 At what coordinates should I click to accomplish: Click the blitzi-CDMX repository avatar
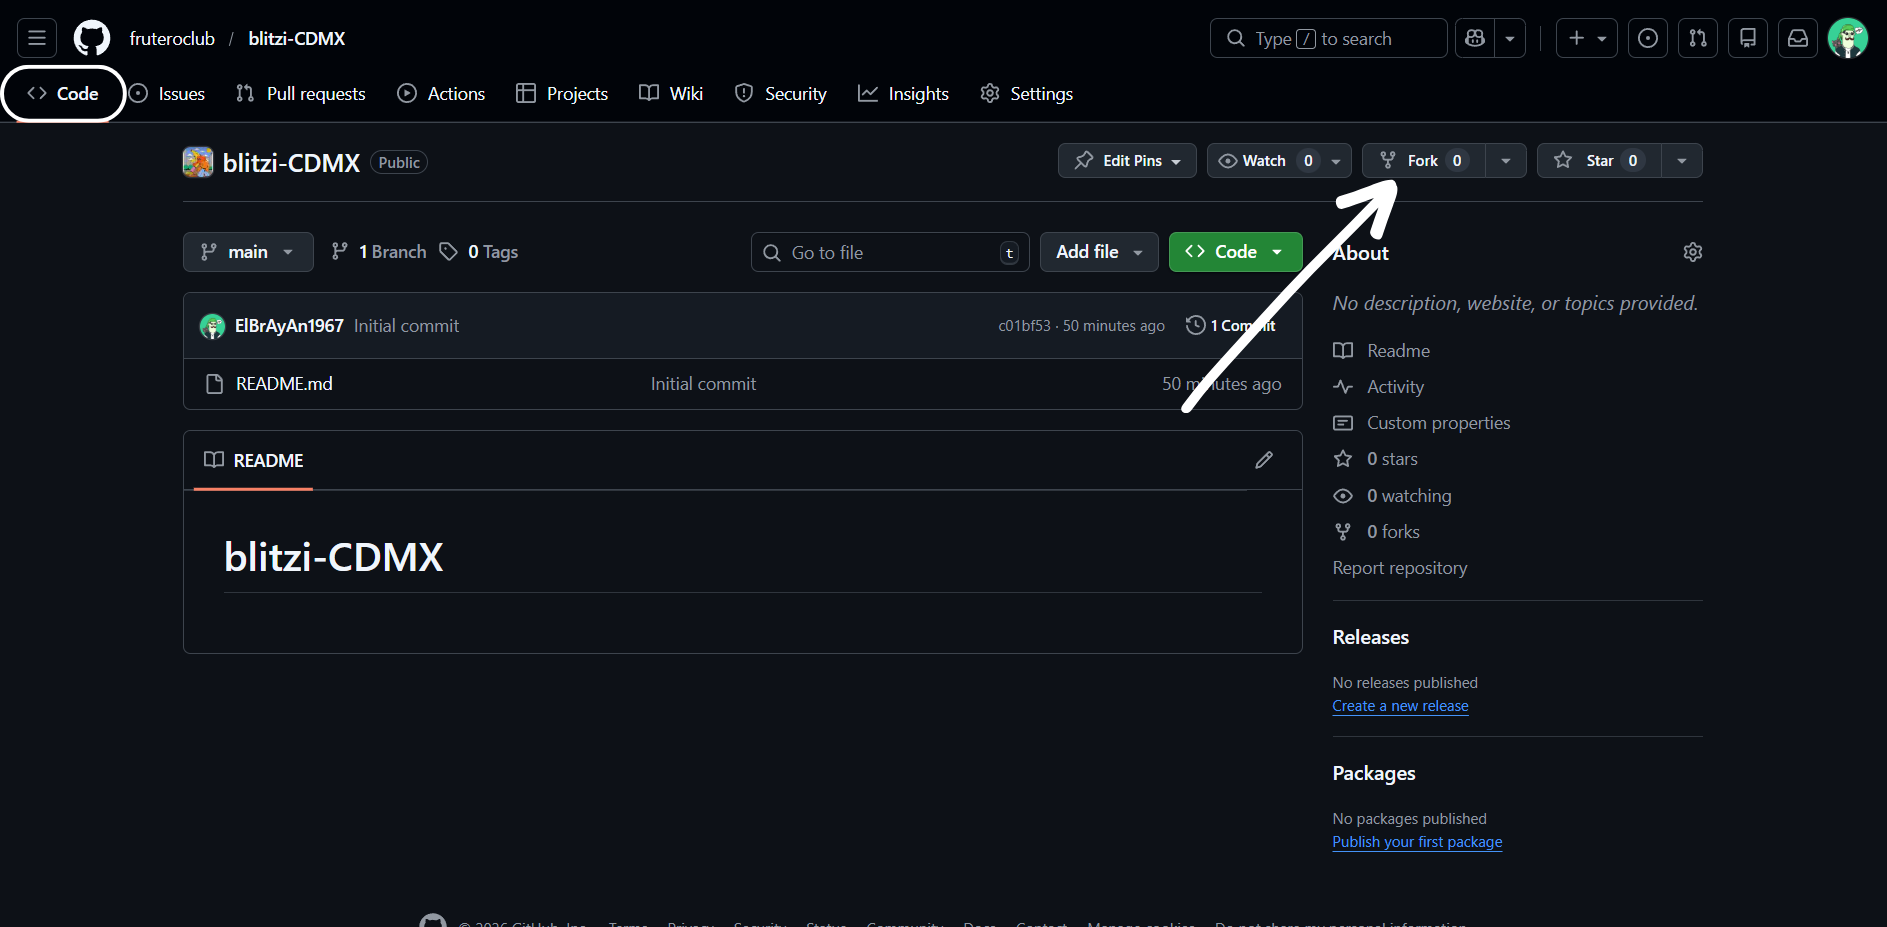[198, 162]
